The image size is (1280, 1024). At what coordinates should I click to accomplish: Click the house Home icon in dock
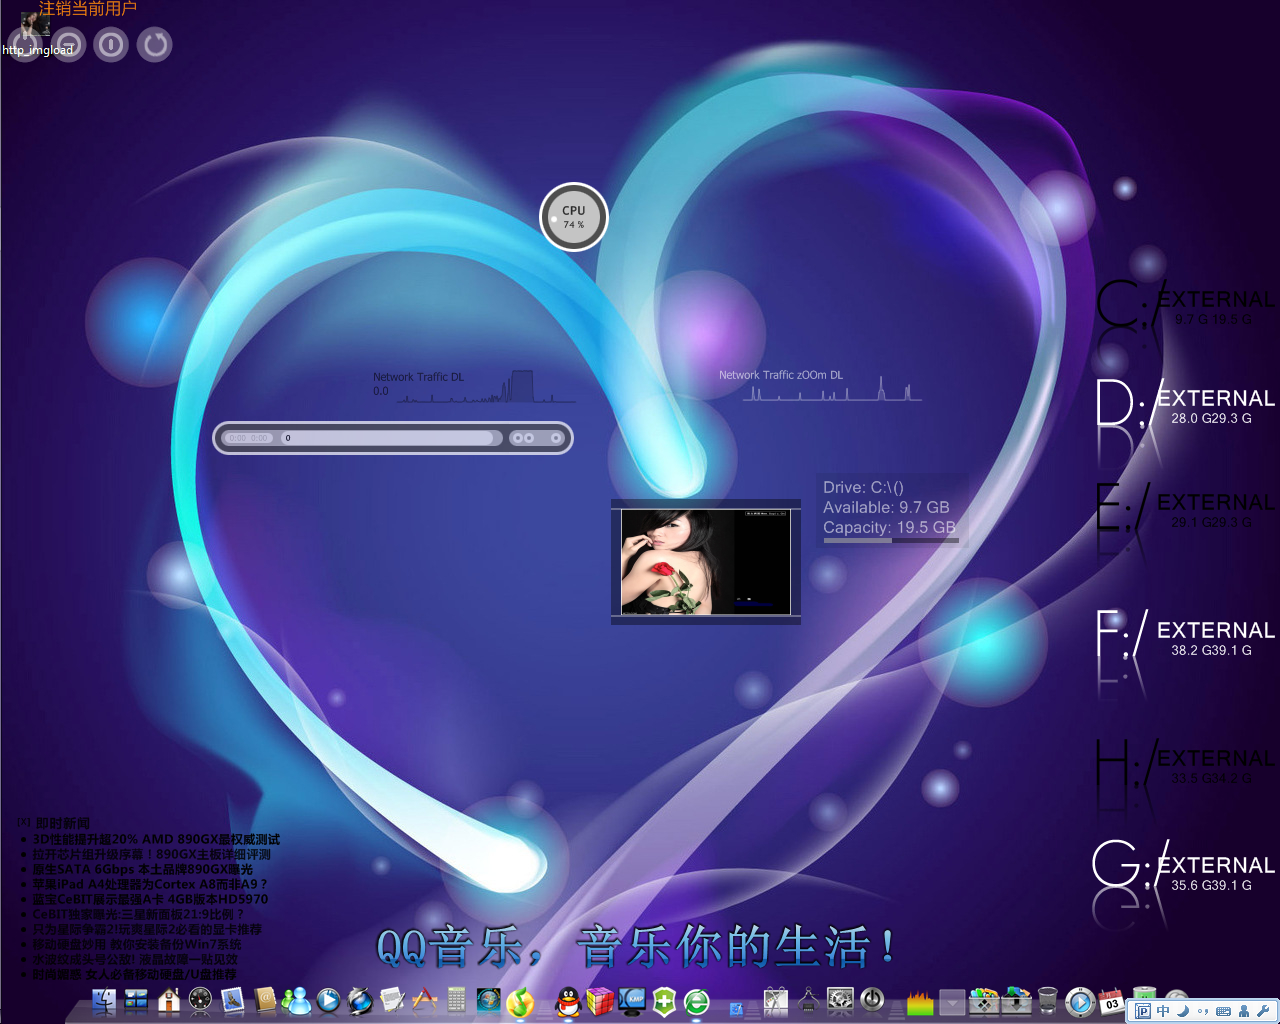[x=169, y=1001]
